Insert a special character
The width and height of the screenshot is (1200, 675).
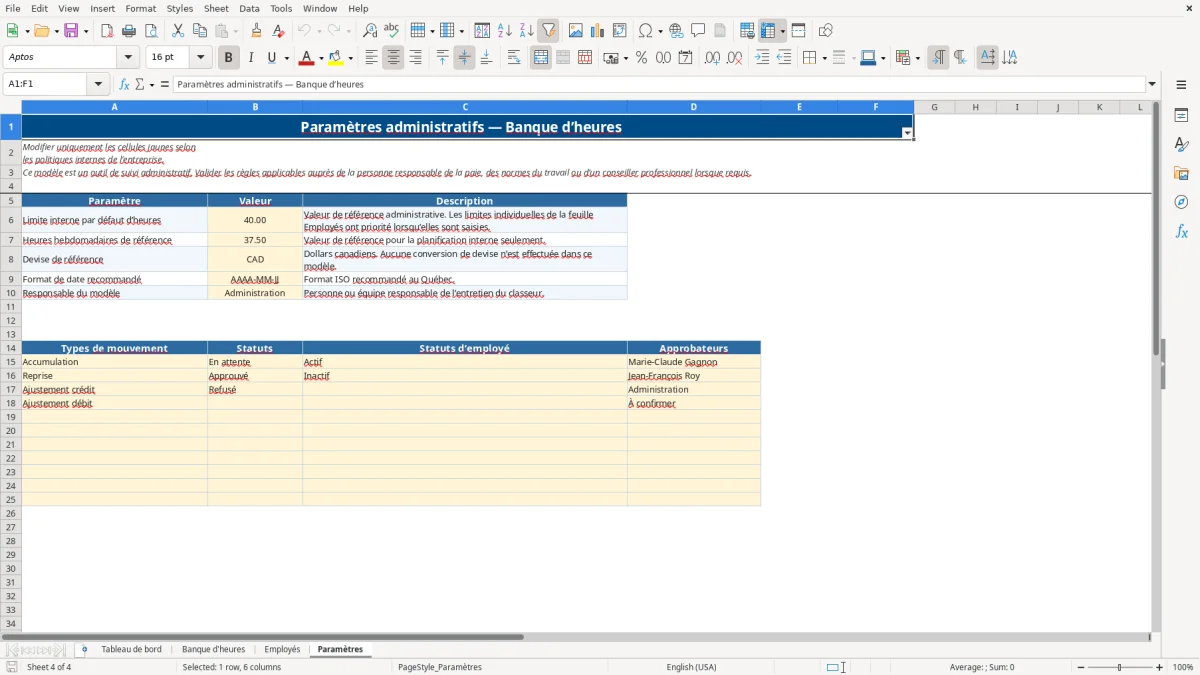click(x=645, y=31)
